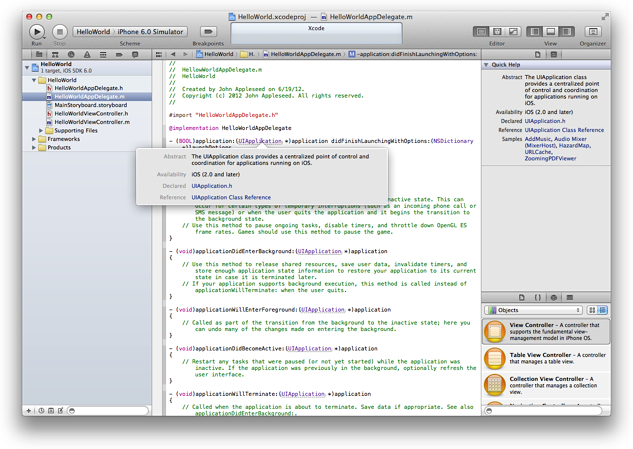Open MainStoryboard.storyboard file
633x449 pixels.
(90, 105)
